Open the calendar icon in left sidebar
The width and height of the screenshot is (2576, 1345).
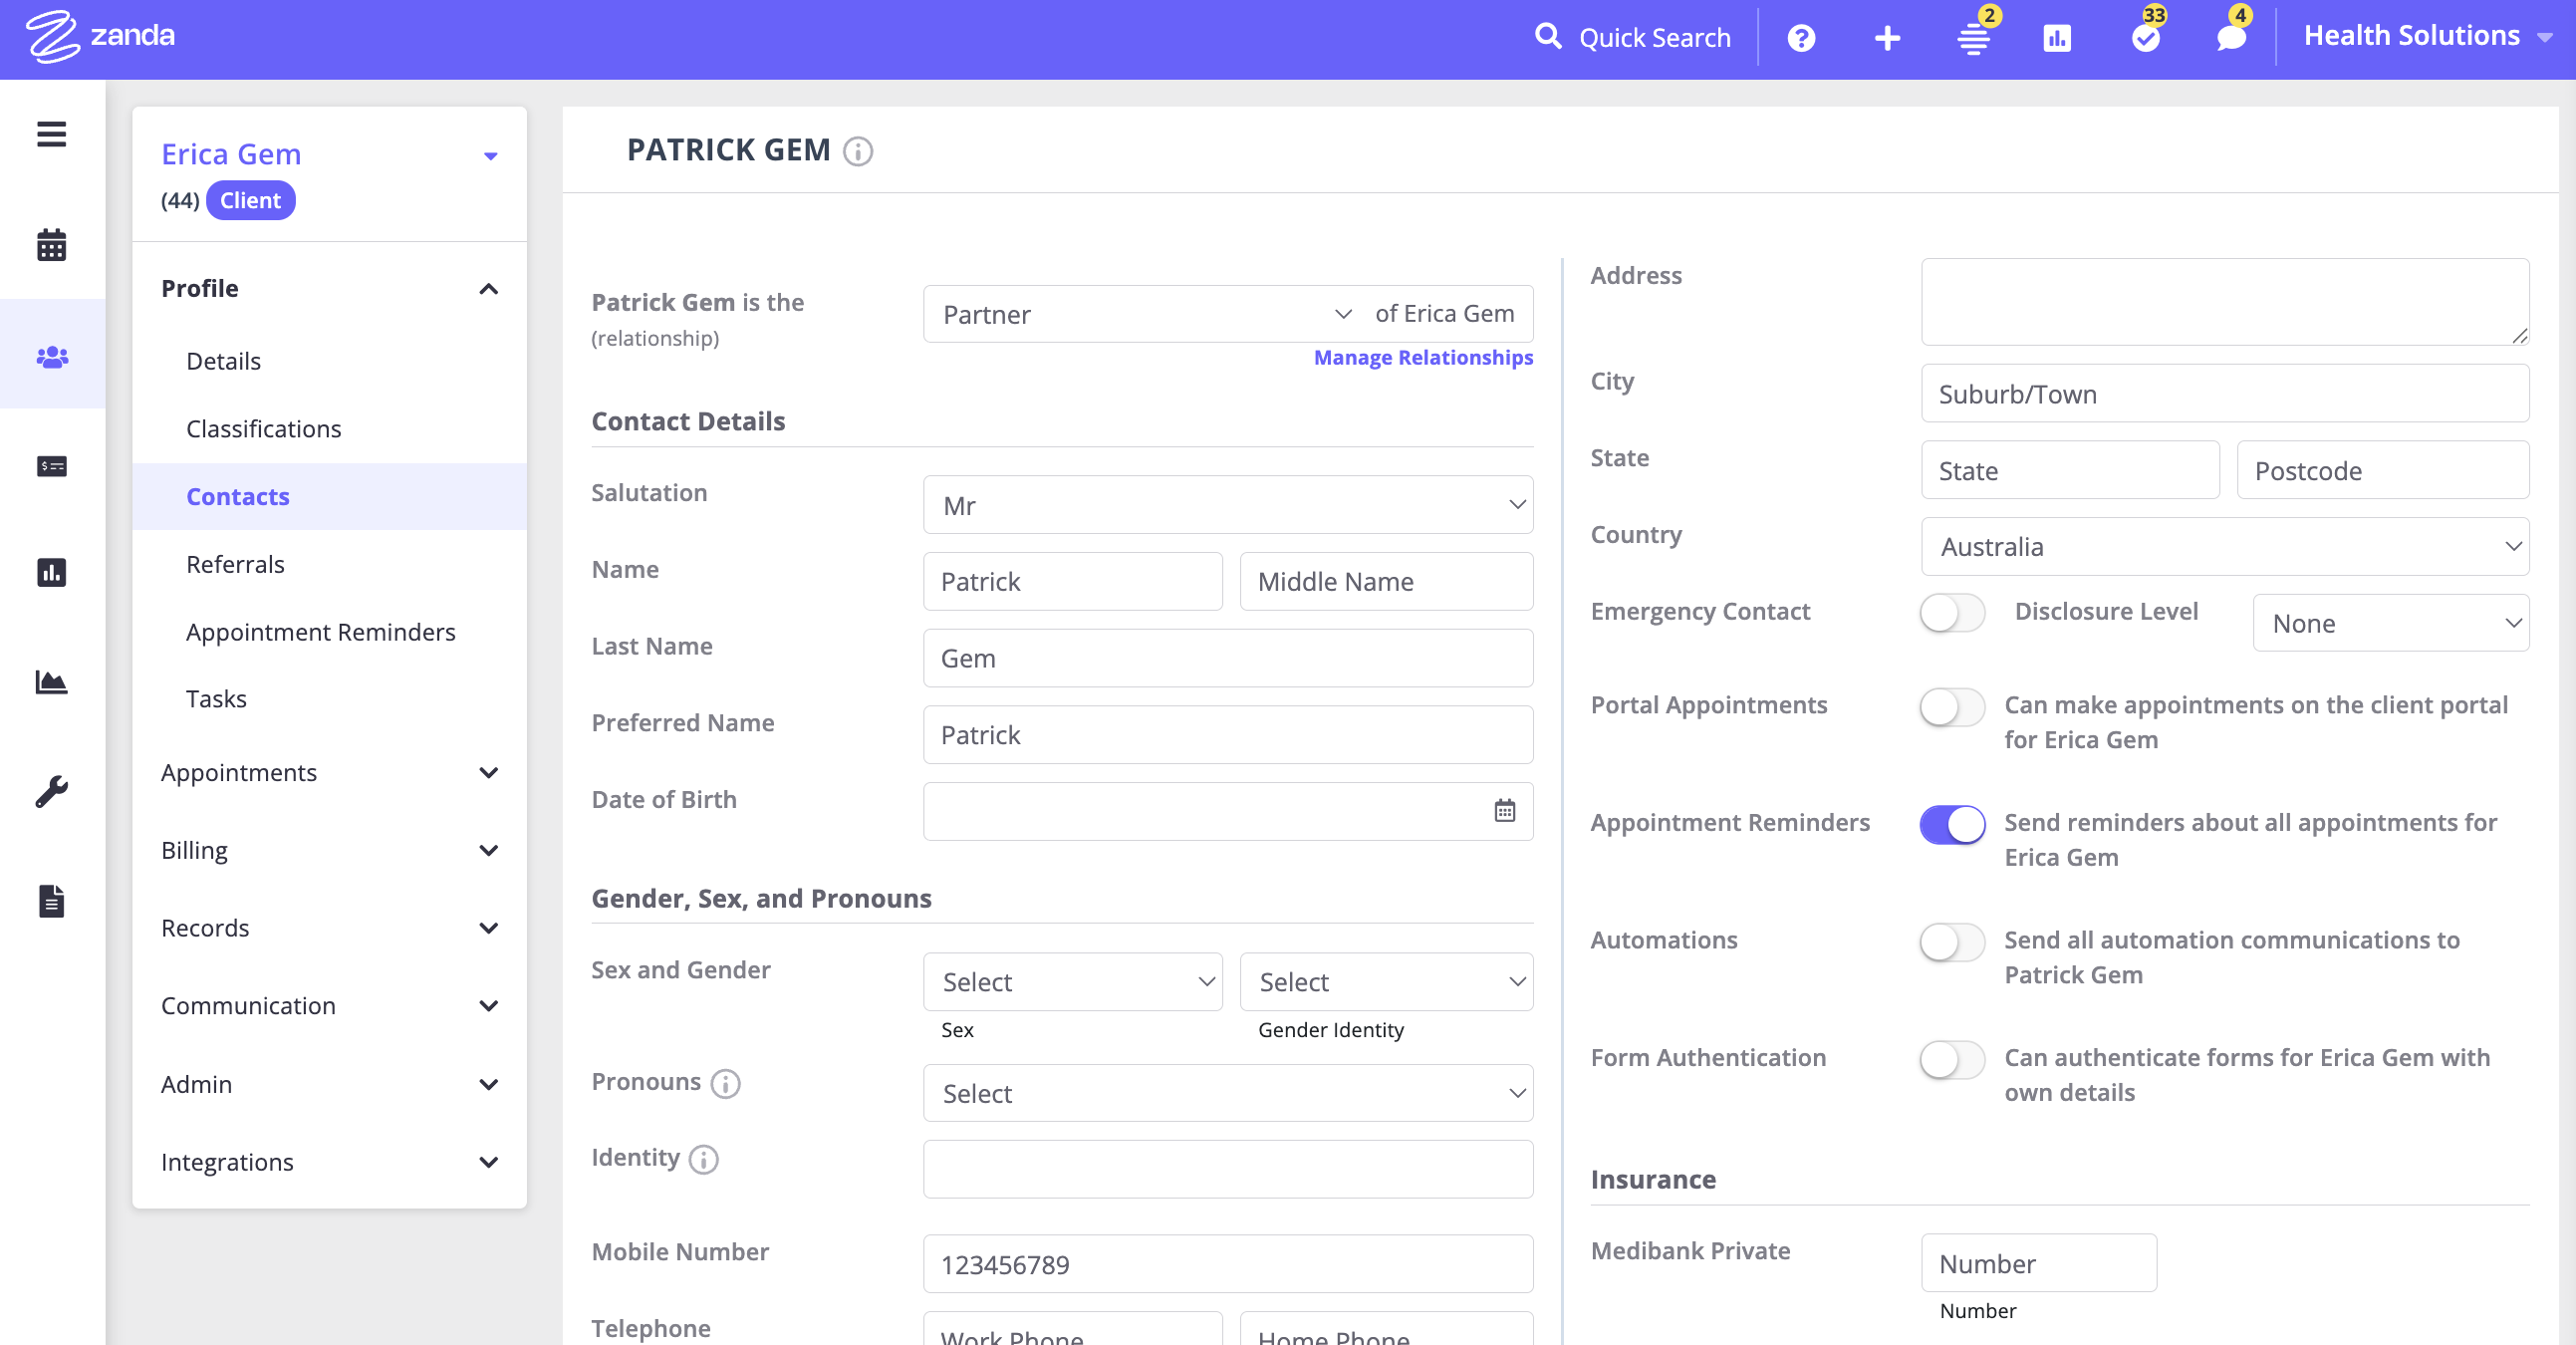(x=51, y=245)
